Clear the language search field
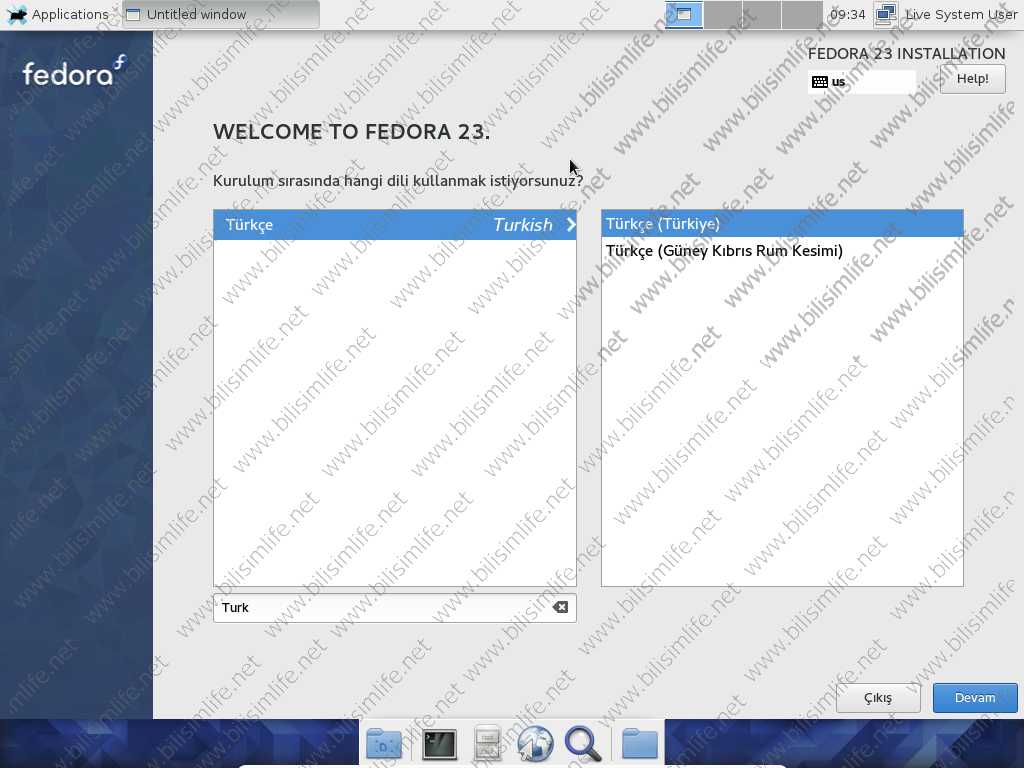The image size is (1024, 768). point(560,607)
